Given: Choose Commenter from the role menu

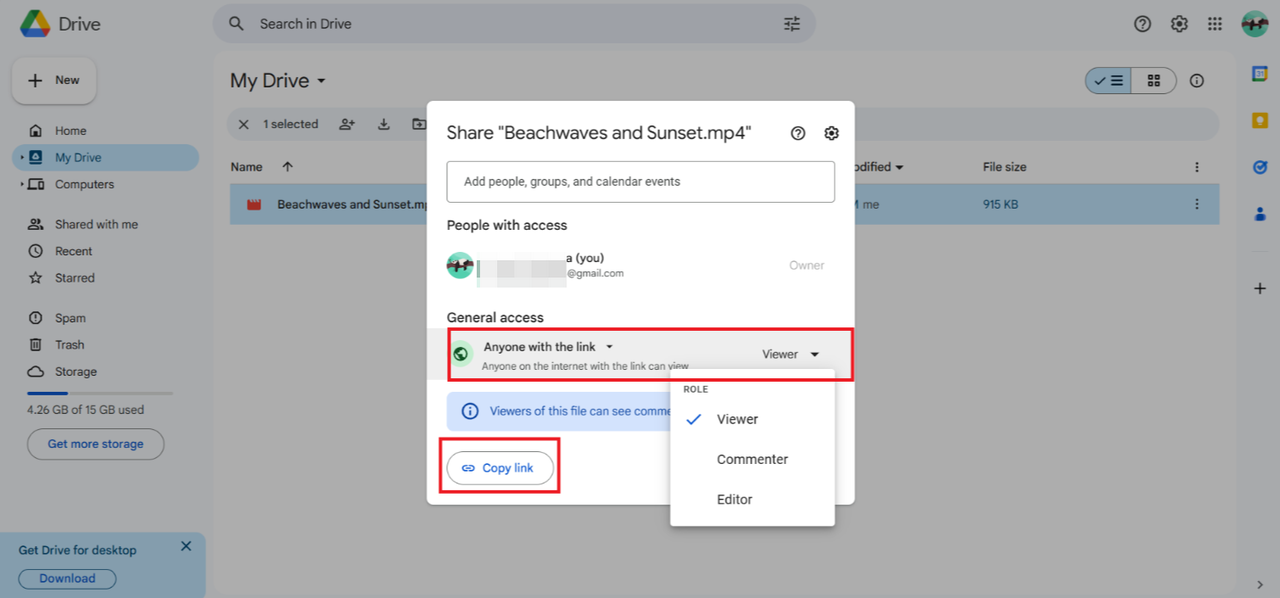Looking at the screenshot, I should click(752, 460).
